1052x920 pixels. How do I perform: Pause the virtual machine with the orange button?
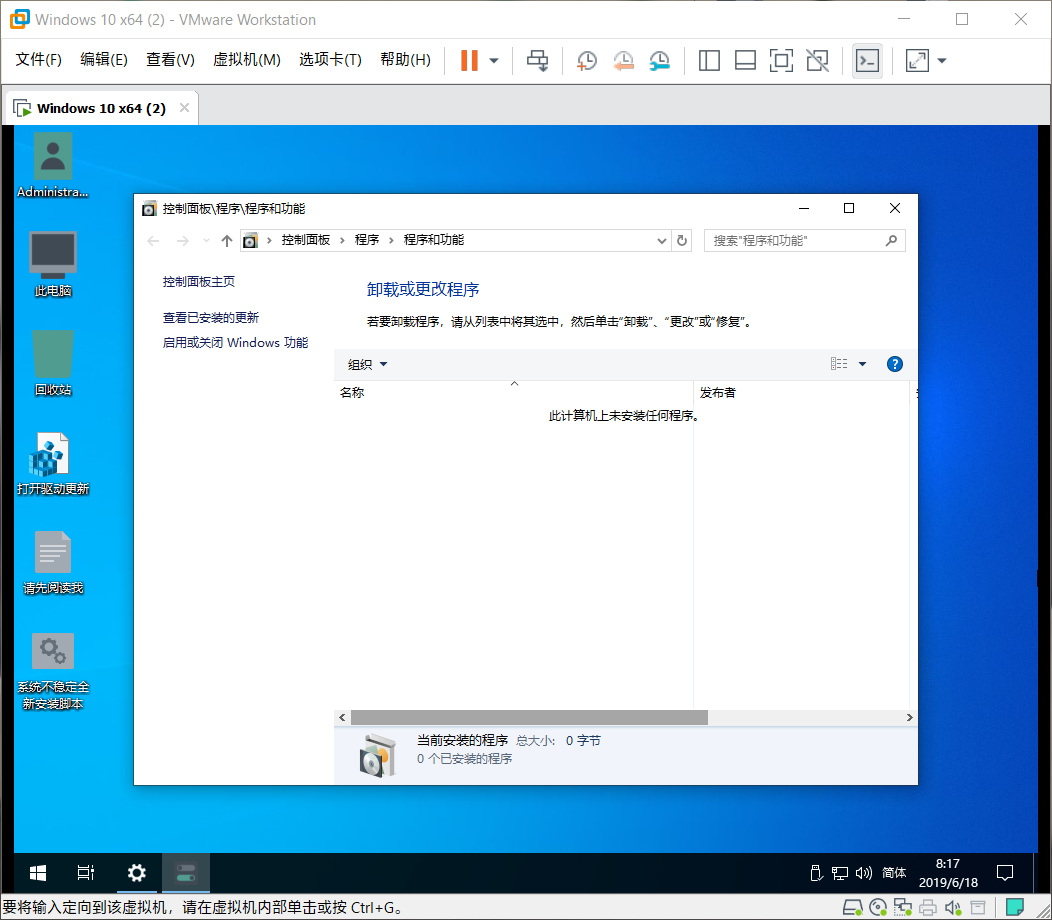pos(469,60)
